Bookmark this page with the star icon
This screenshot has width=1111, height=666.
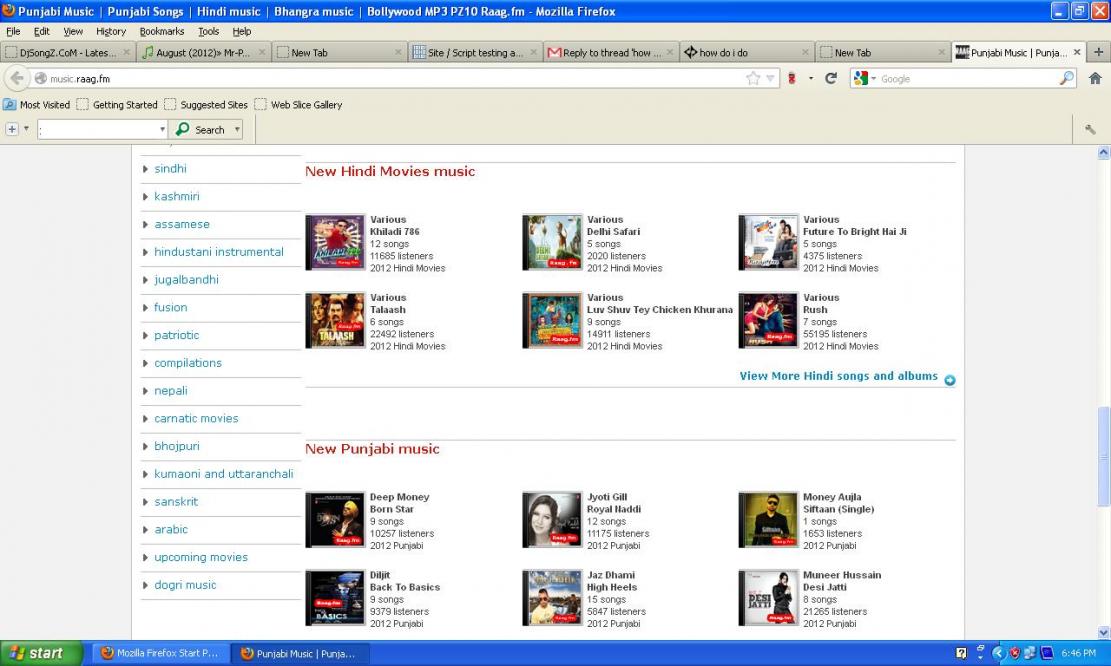[753, 79]
